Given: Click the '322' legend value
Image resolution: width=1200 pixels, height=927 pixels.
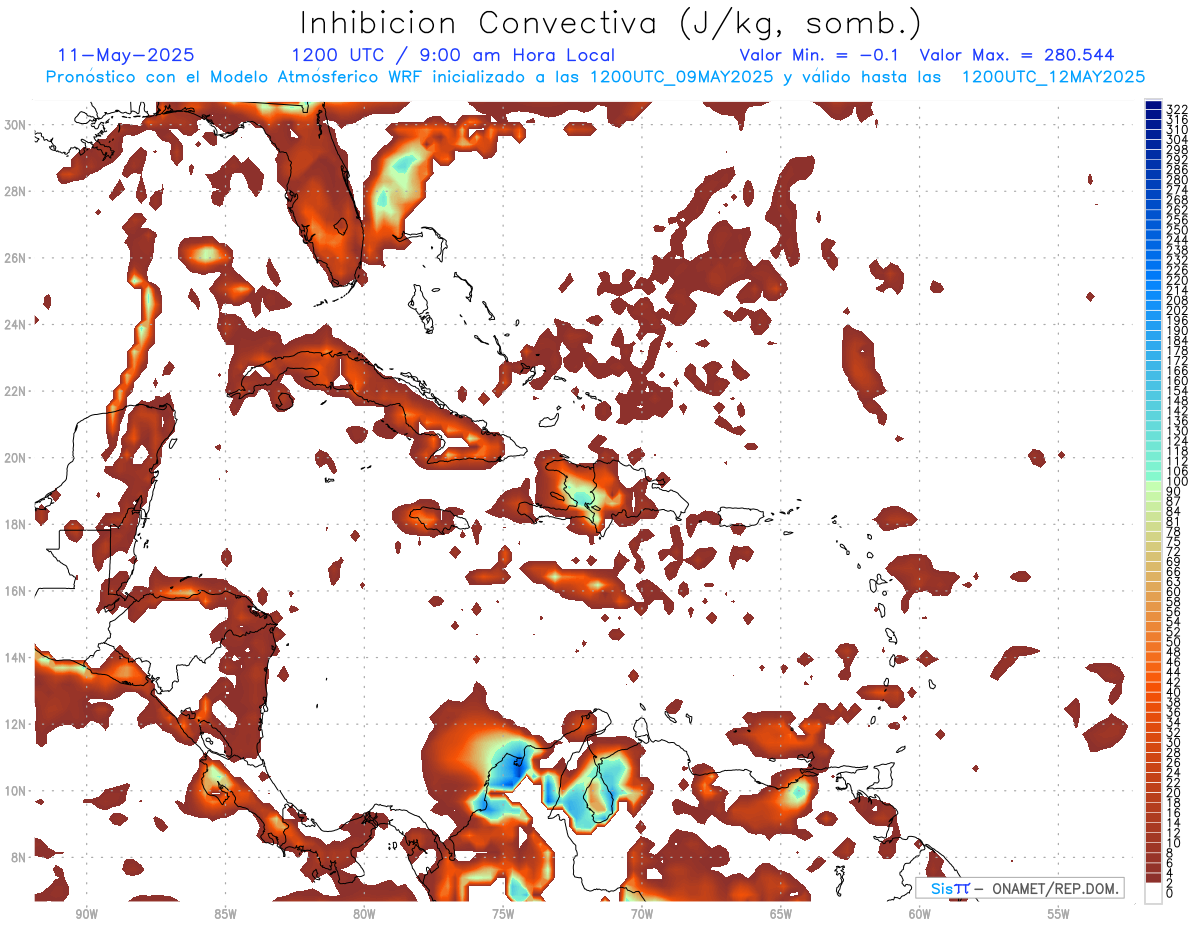Looking at the screenshot, I should point(1176,108).
